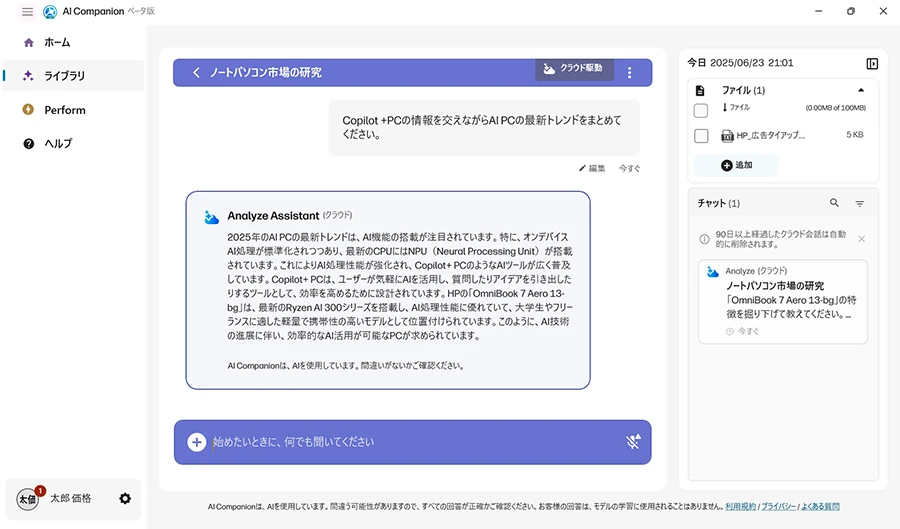Image resolution: width=900 pixels, height=529 pixels.
Task: Edit the message with 編集
Action: [x=592, y=168]
